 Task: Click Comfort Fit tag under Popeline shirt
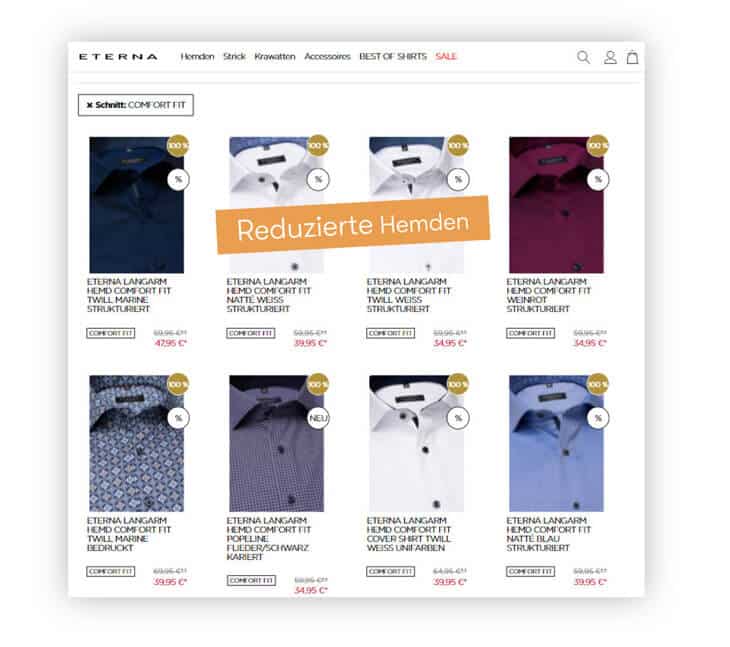click(x=251, y=580)
